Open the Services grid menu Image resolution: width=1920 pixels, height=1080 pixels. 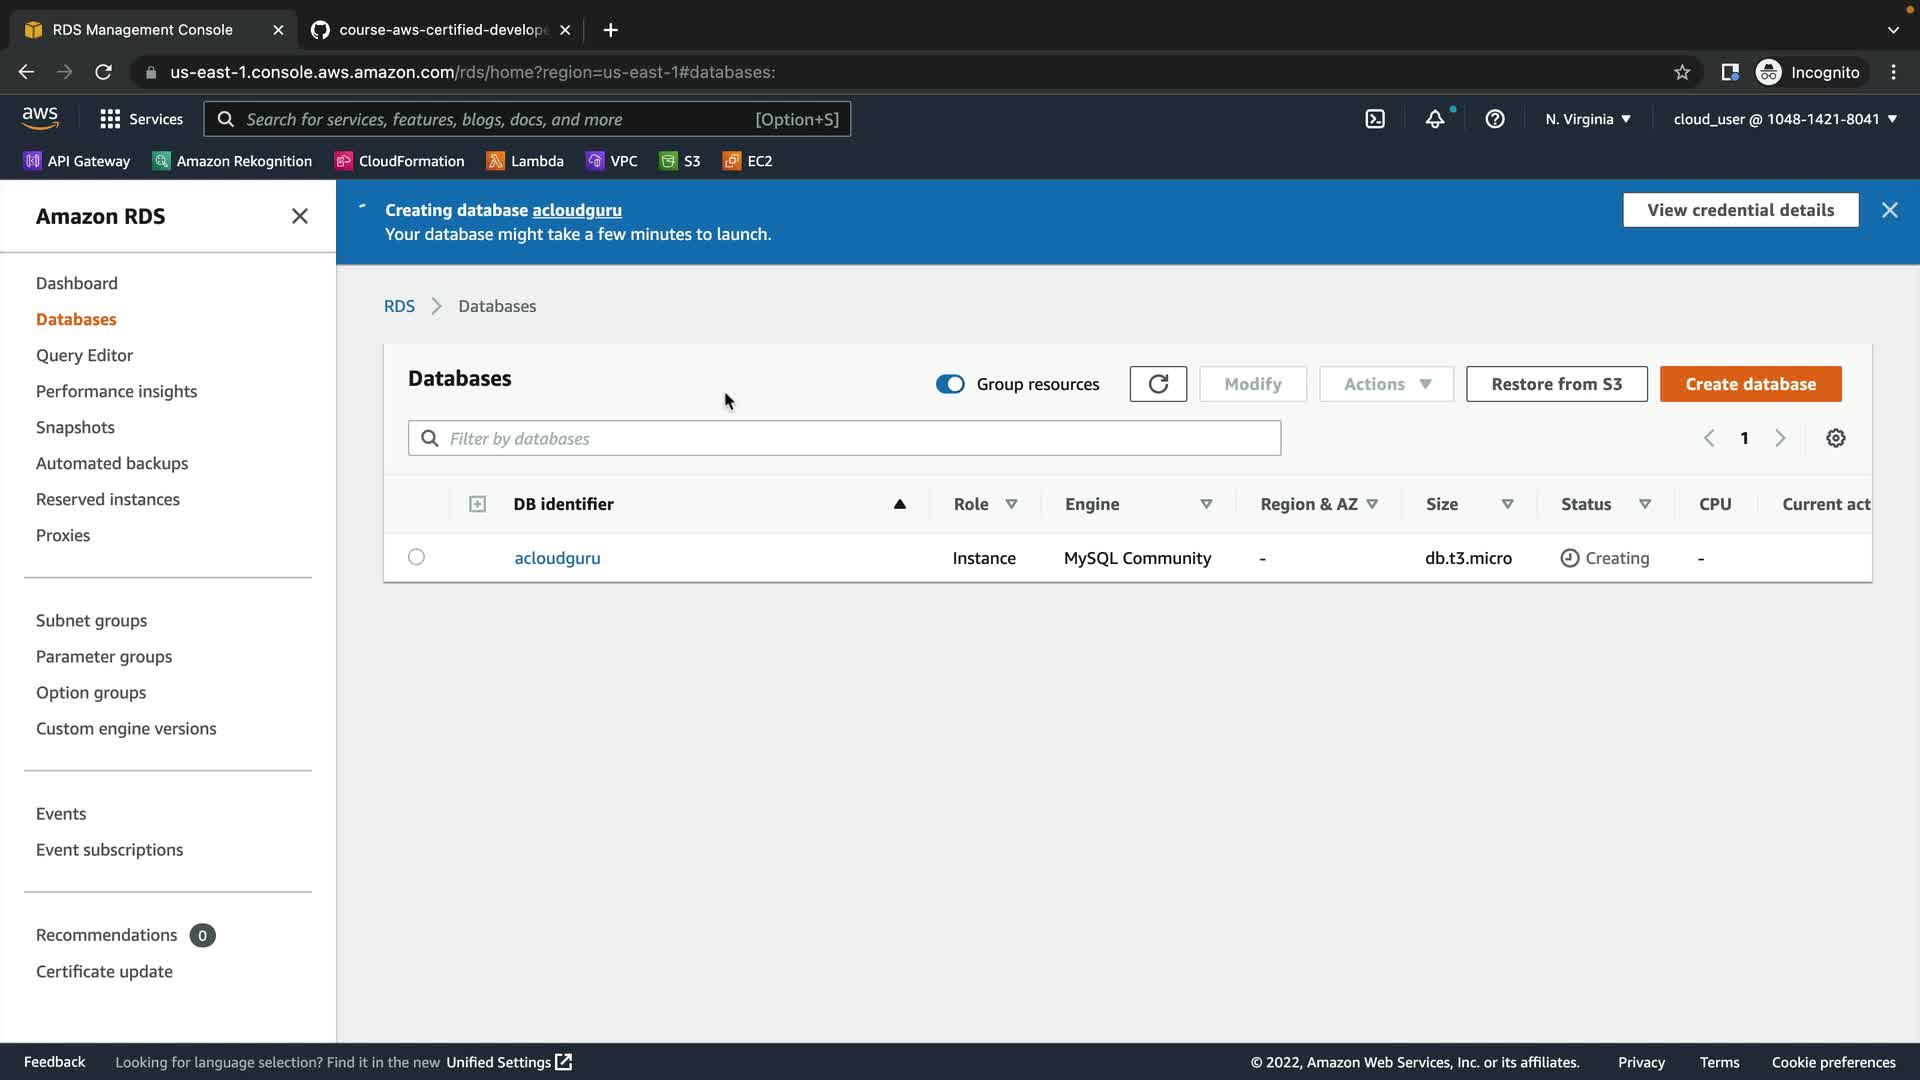(x=141, y=119)
